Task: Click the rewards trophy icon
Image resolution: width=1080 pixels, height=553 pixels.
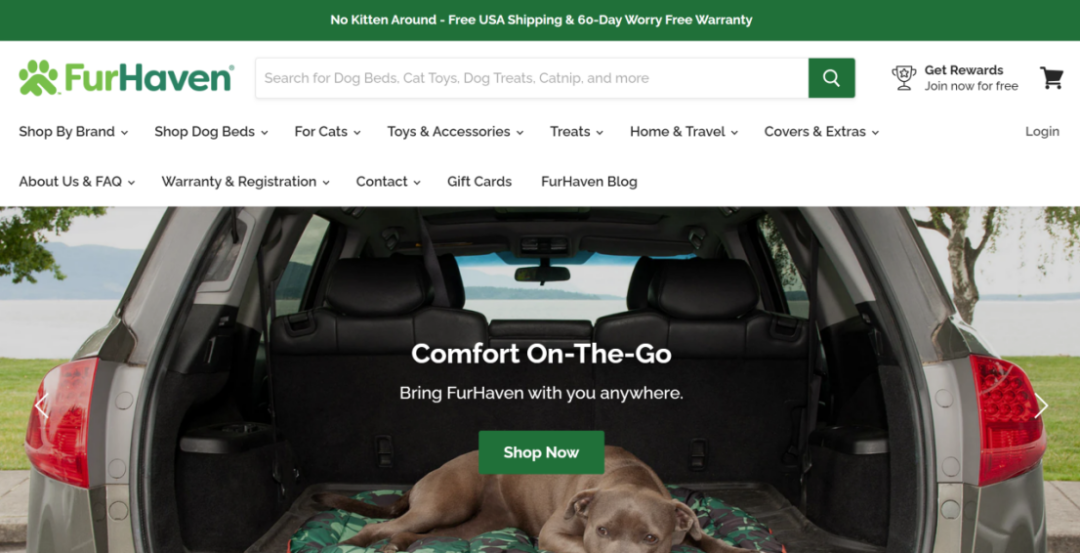Action: tap(904, 78)
